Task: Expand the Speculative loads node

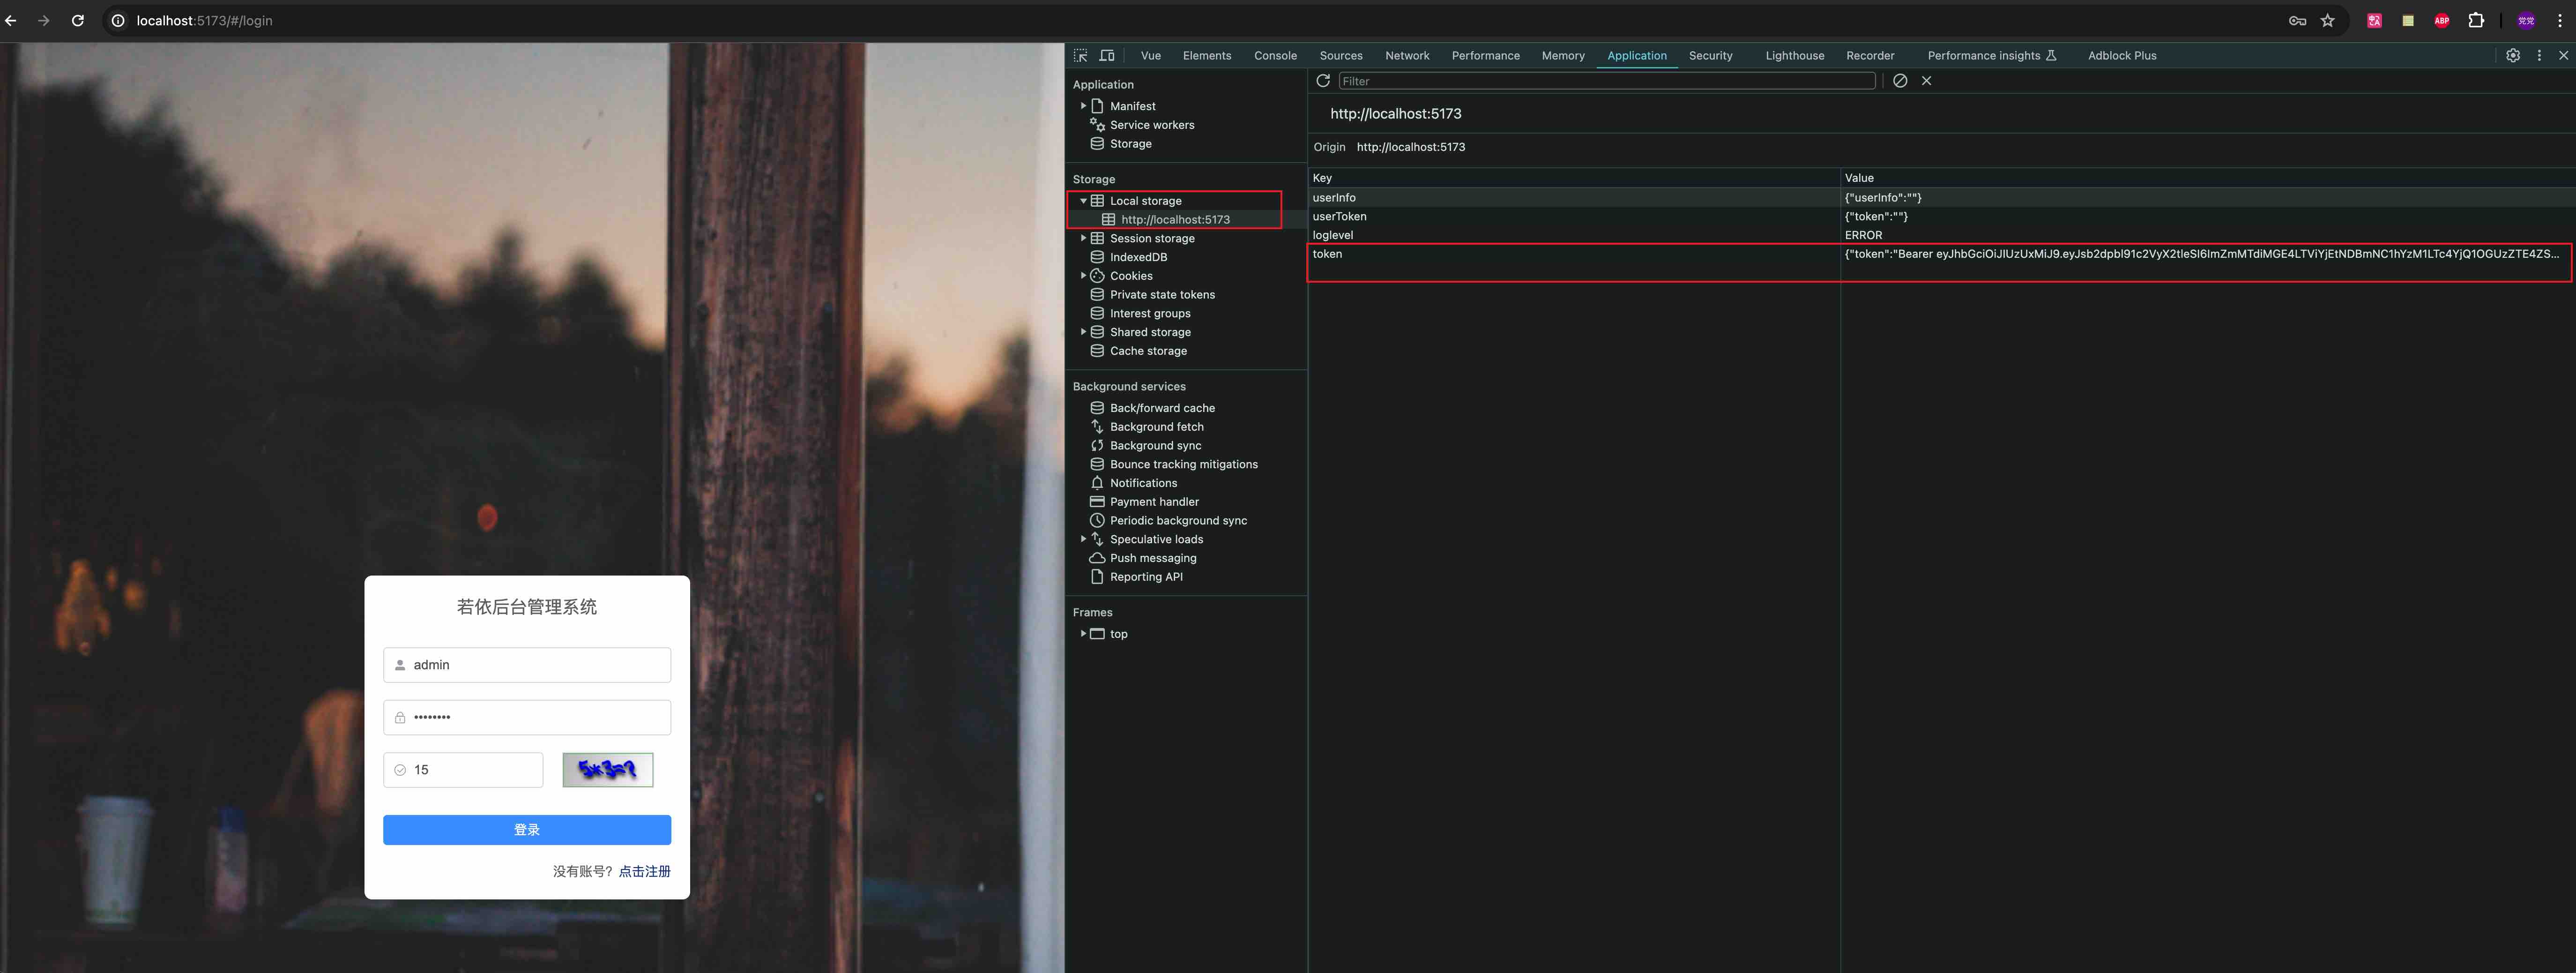Action: (1083, 539)
